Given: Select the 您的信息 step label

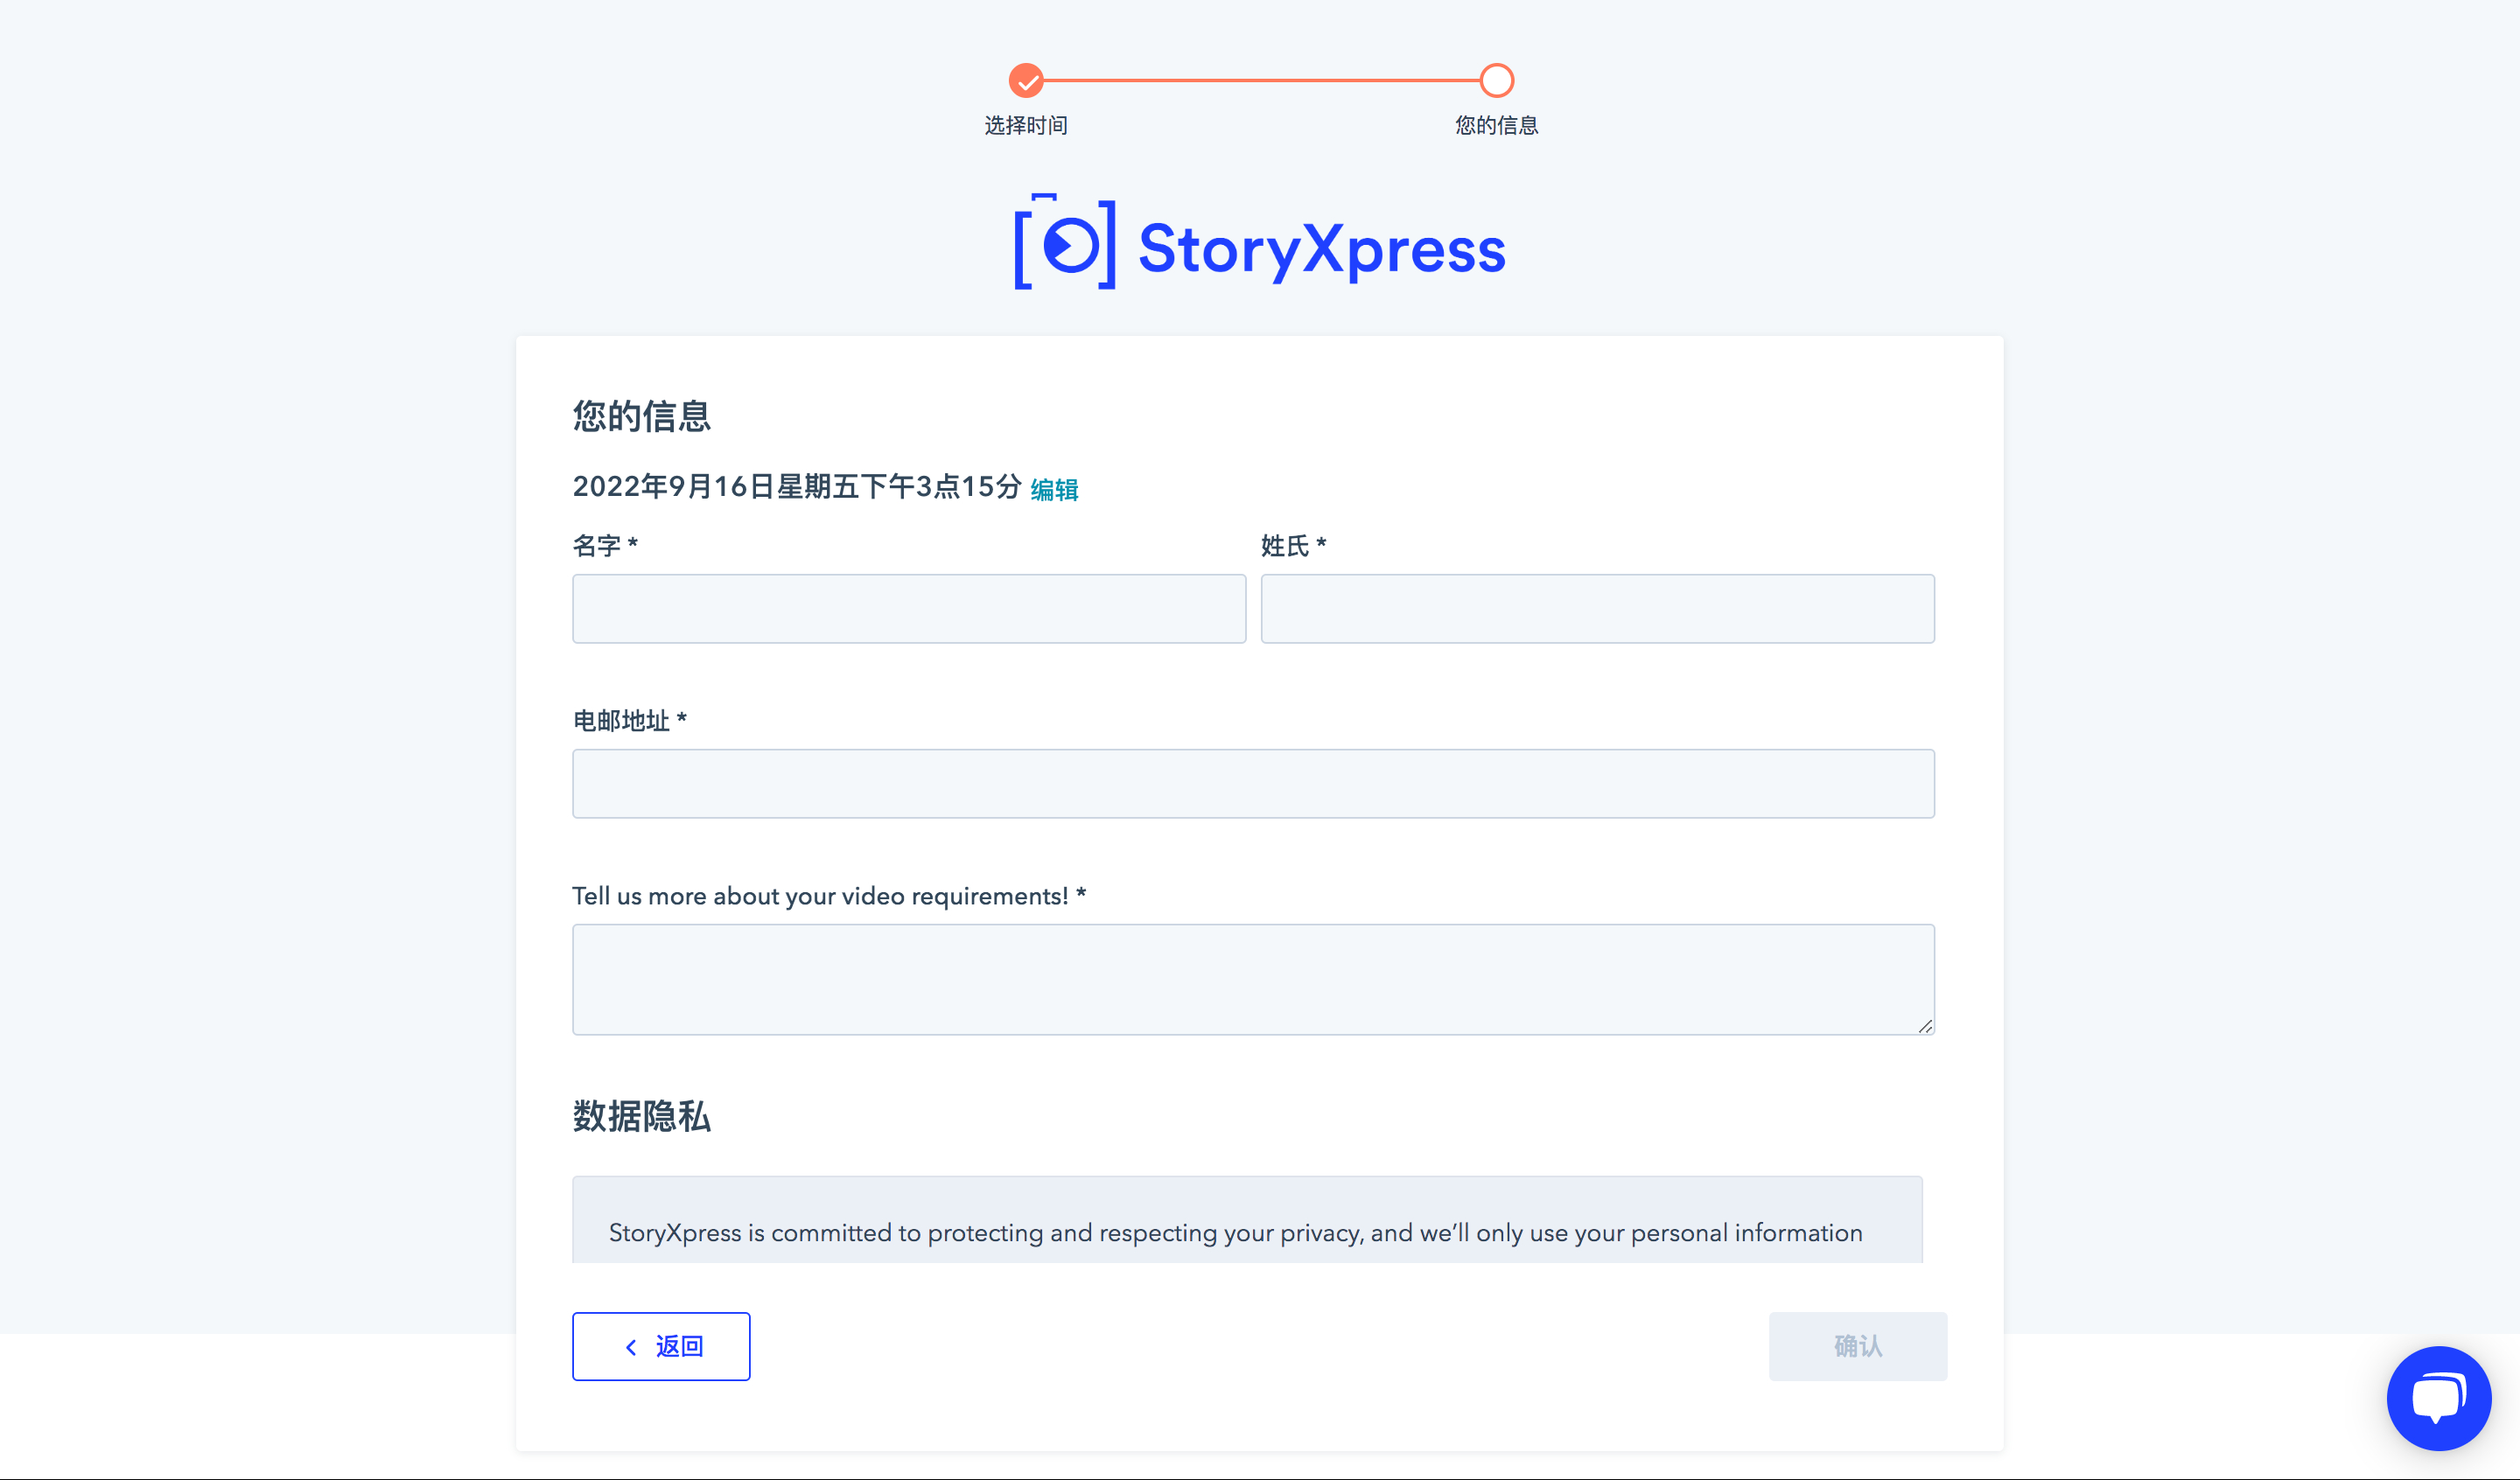Looking at the screenshot, I should coord(1496,125).
